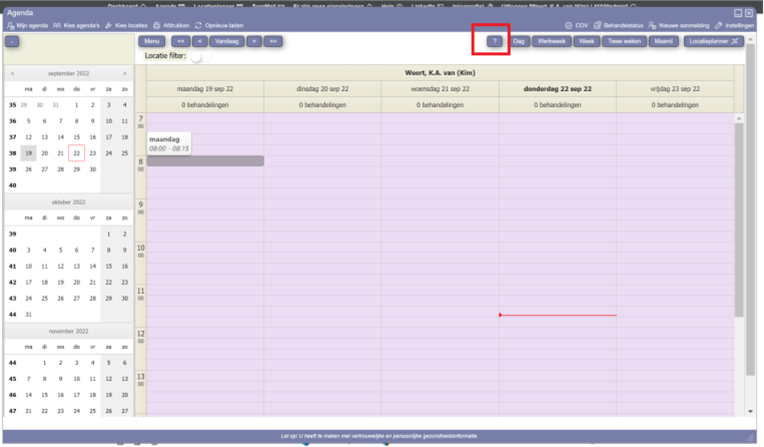
Task: Open the Locatieplanner
Action: (714, 41)
